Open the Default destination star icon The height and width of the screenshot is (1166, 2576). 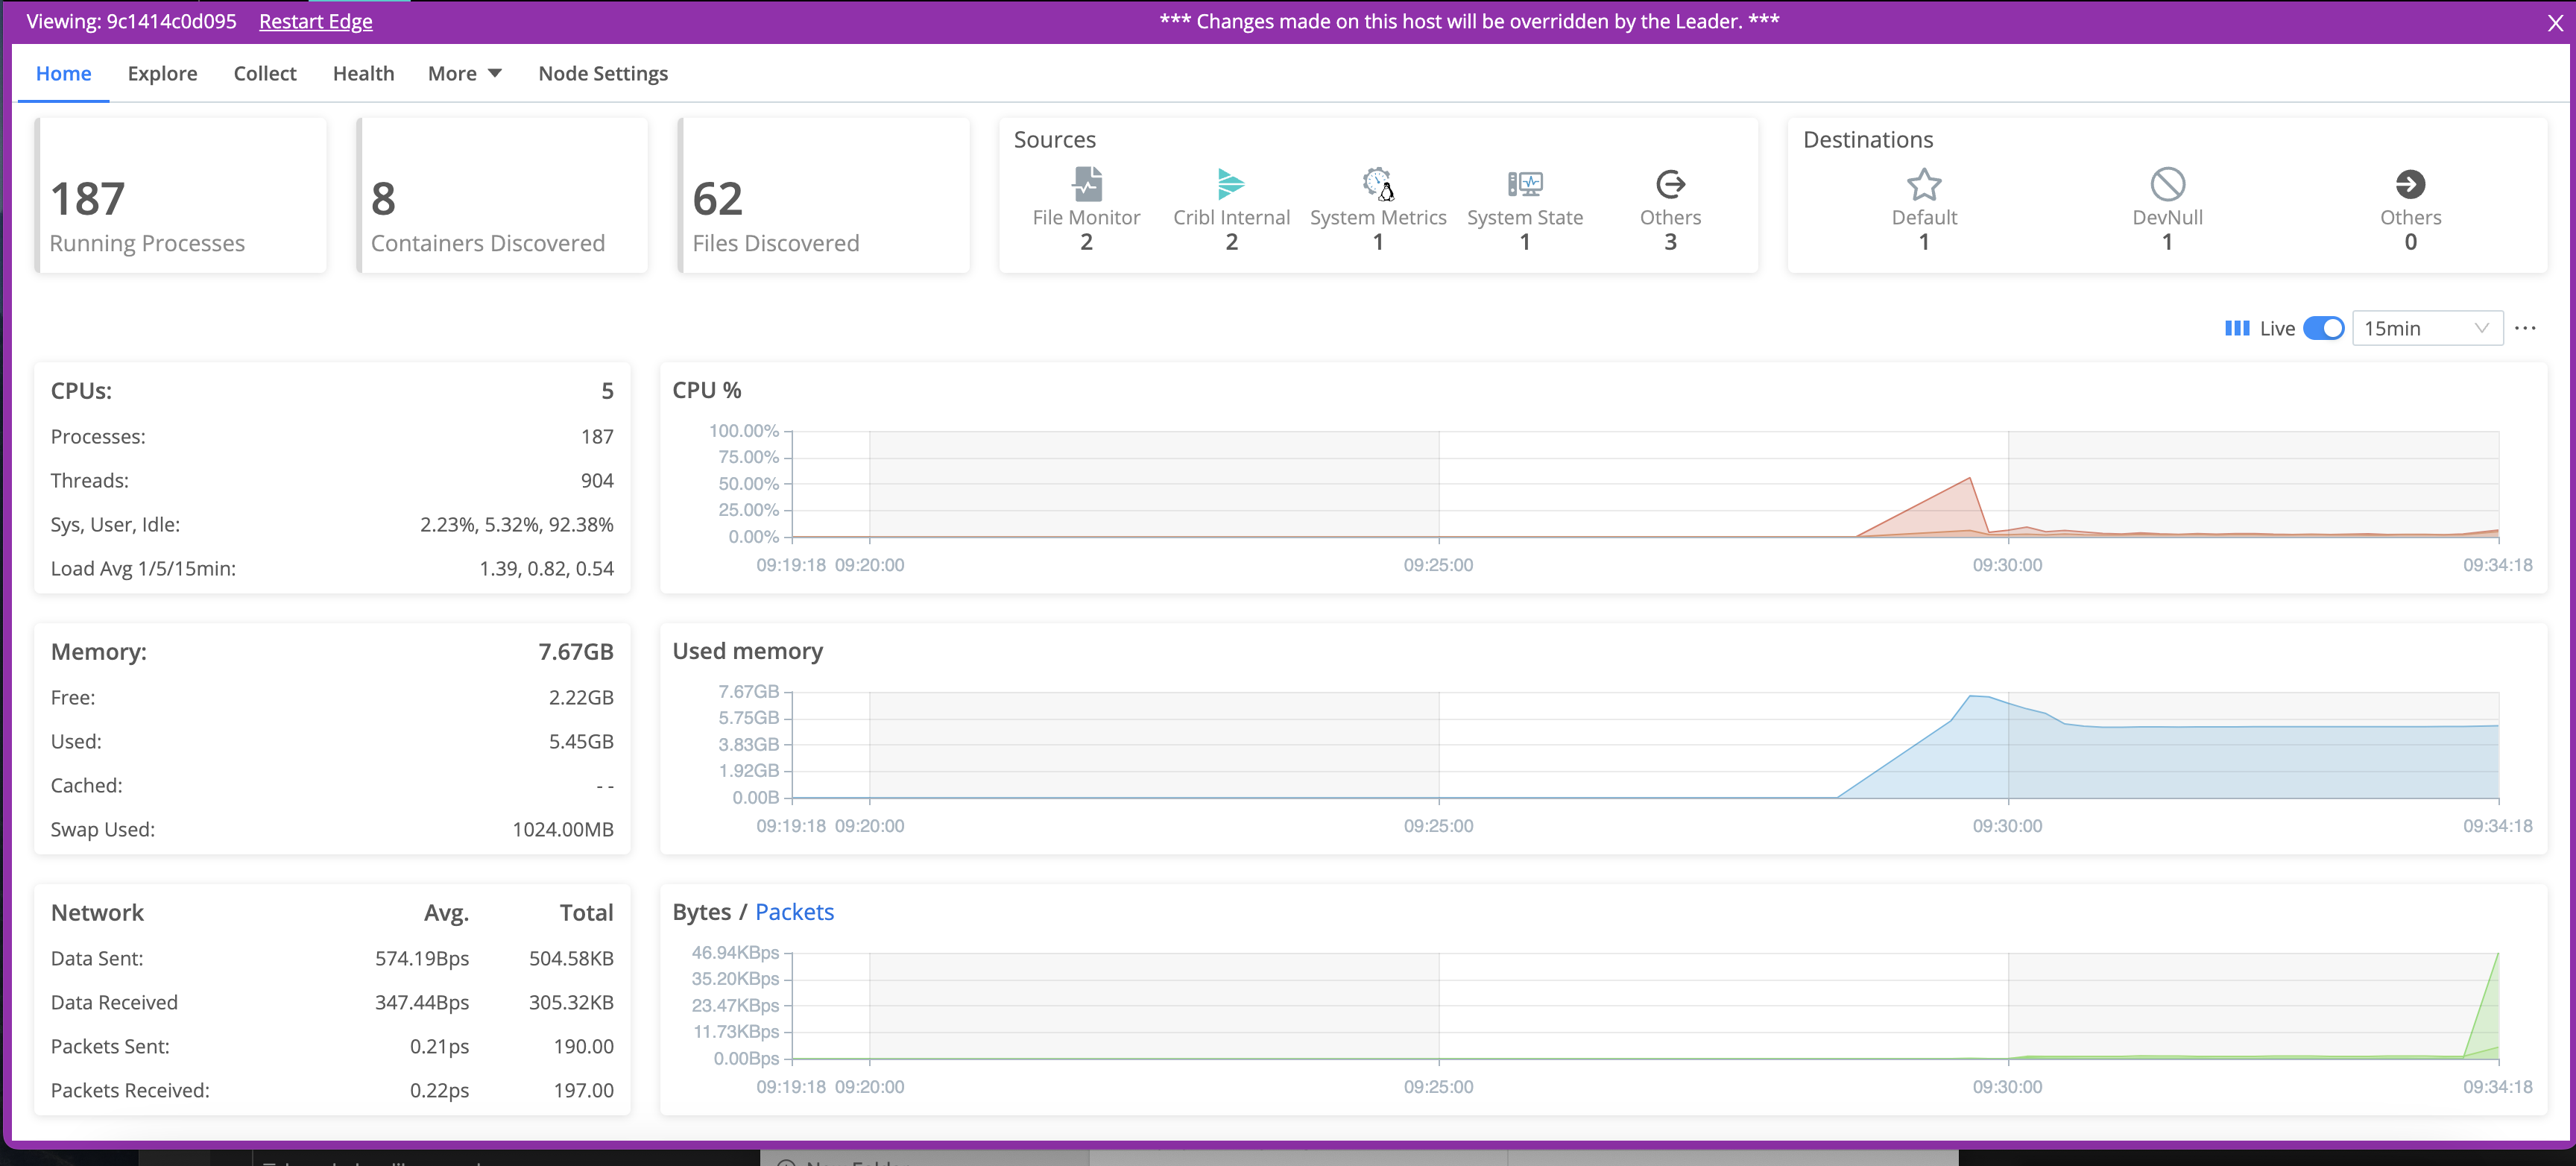[1924, 184]
